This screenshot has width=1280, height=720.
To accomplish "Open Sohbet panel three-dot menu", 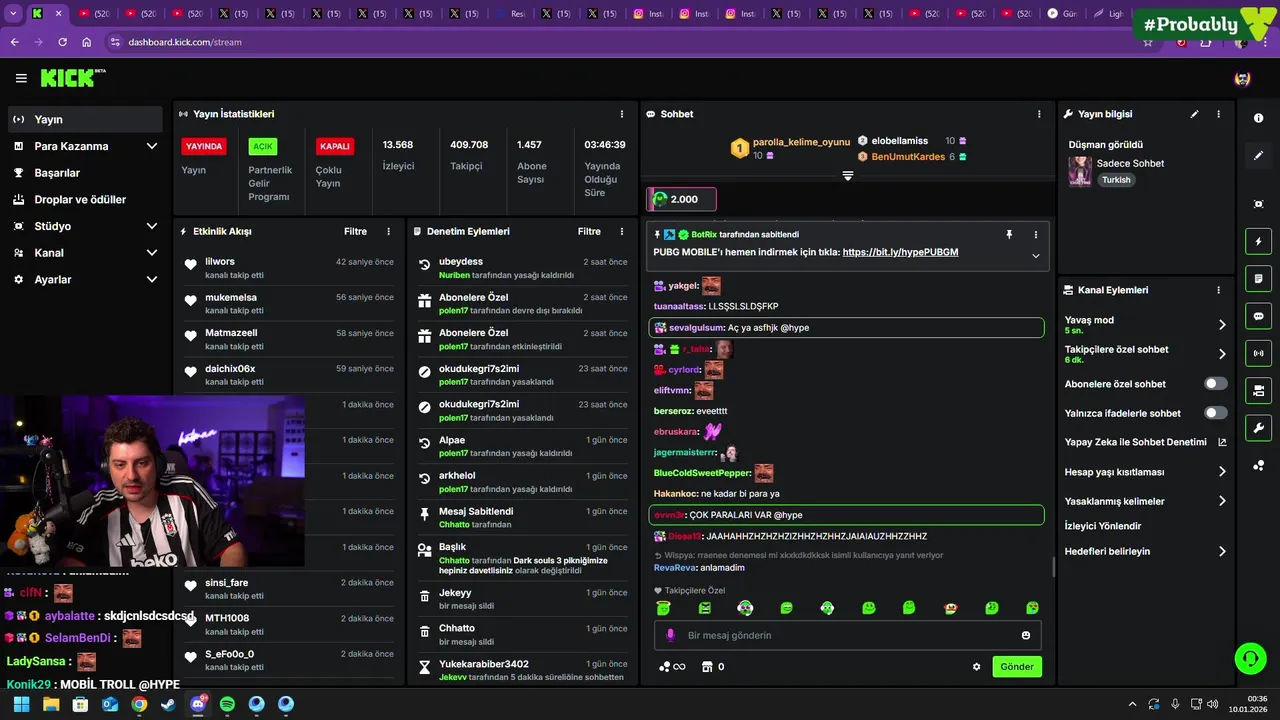I will (1039, 114).
